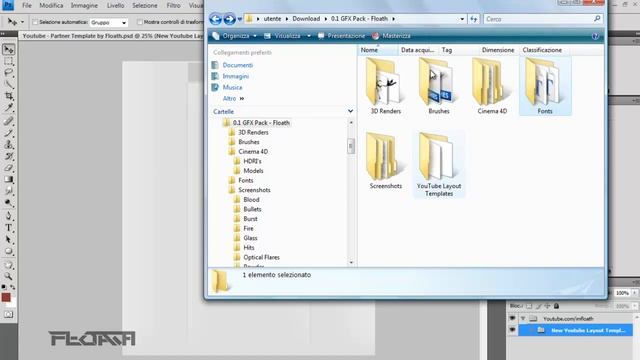Sort by Dimensione column header
This screenshot has height=360, width=640.
click(498, 50)
